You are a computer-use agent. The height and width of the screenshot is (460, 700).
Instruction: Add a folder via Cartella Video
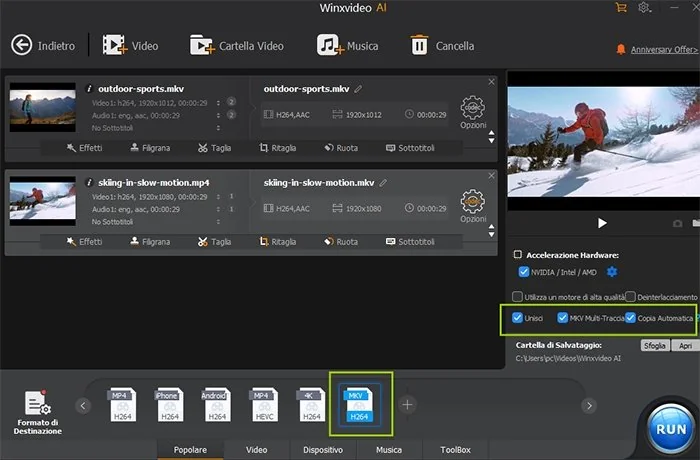click(x=202, y=45)
